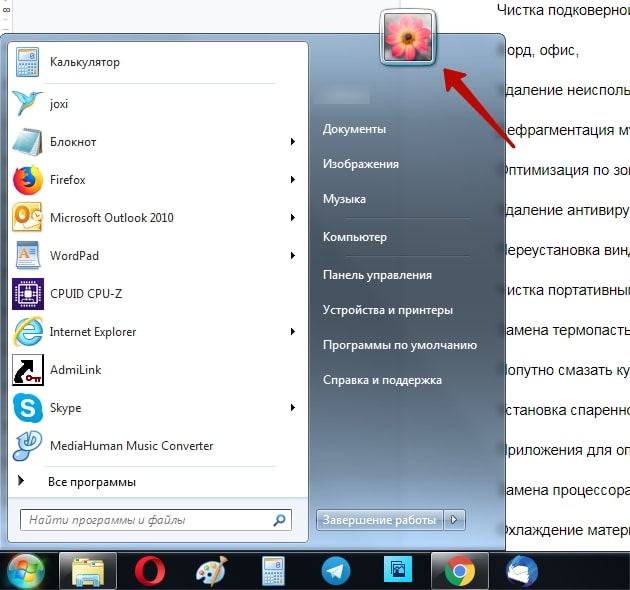Expand Блокнот recent files arrow
Image resolution: width=630 pixels, height=590 pixels.
point(293,141)
